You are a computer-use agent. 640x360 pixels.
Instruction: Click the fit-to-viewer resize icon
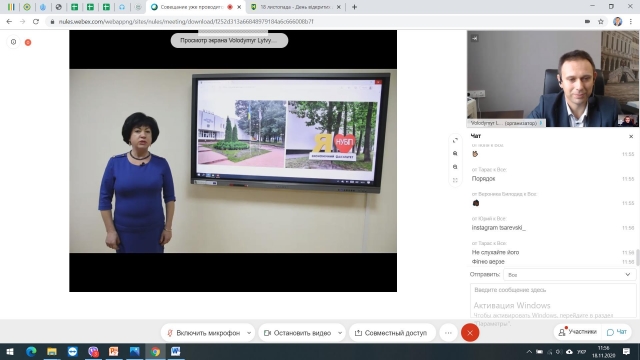coord(455,140)
